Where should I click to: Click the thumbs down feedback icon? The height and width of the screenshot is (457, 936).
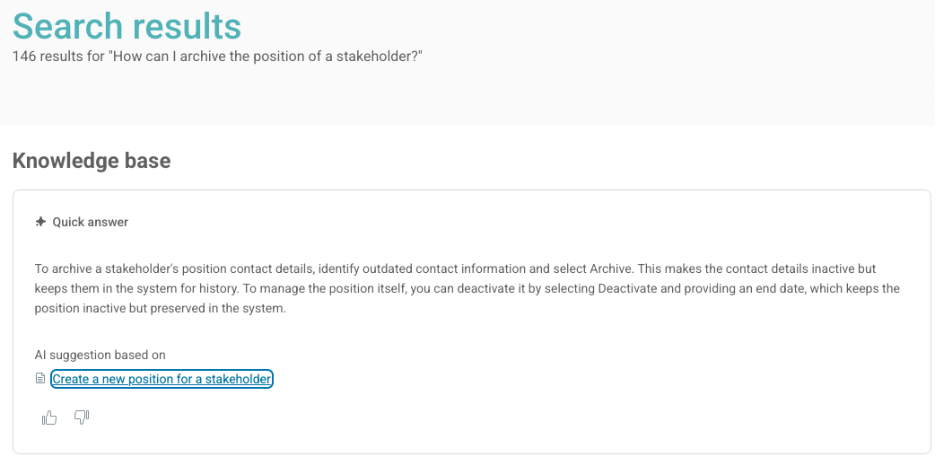click(x=82, y=417)
